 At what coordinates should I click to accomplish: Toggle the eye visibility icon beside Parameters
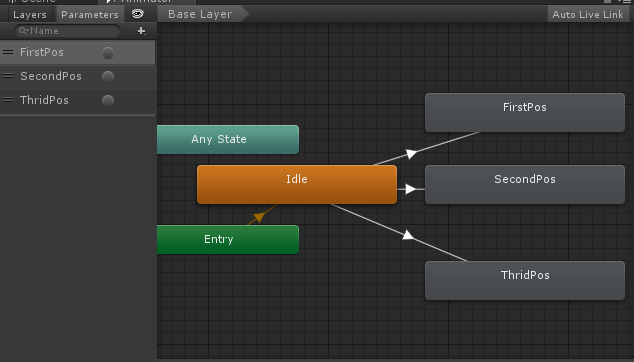[x=138, y=14]
